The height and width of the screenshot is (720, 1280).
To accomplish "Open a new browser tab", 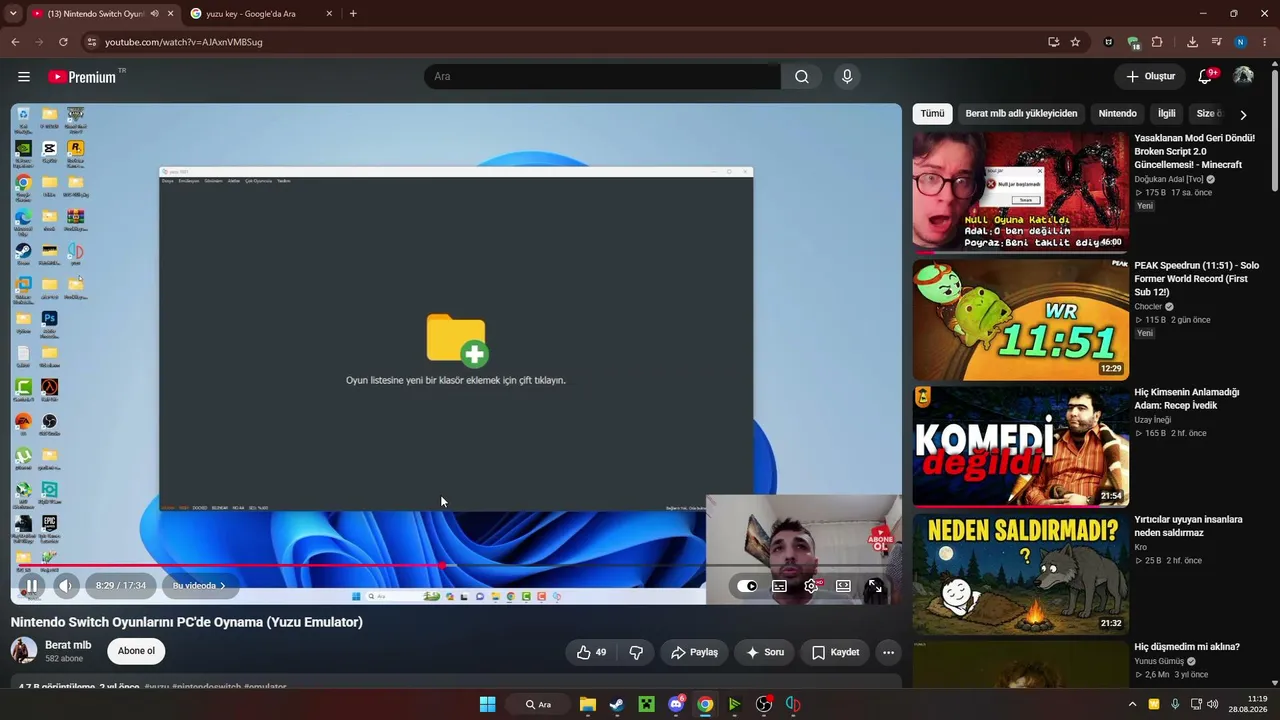I will click(353, 14).
